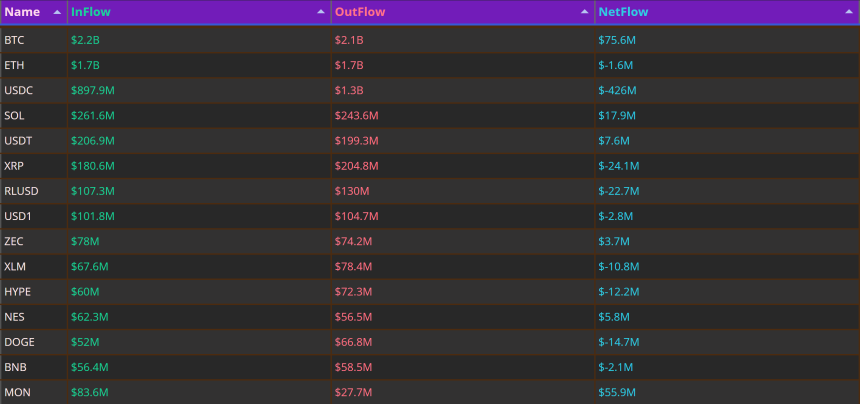
Task: Sort table by OutFlow header text
Action: pos(360,12)
